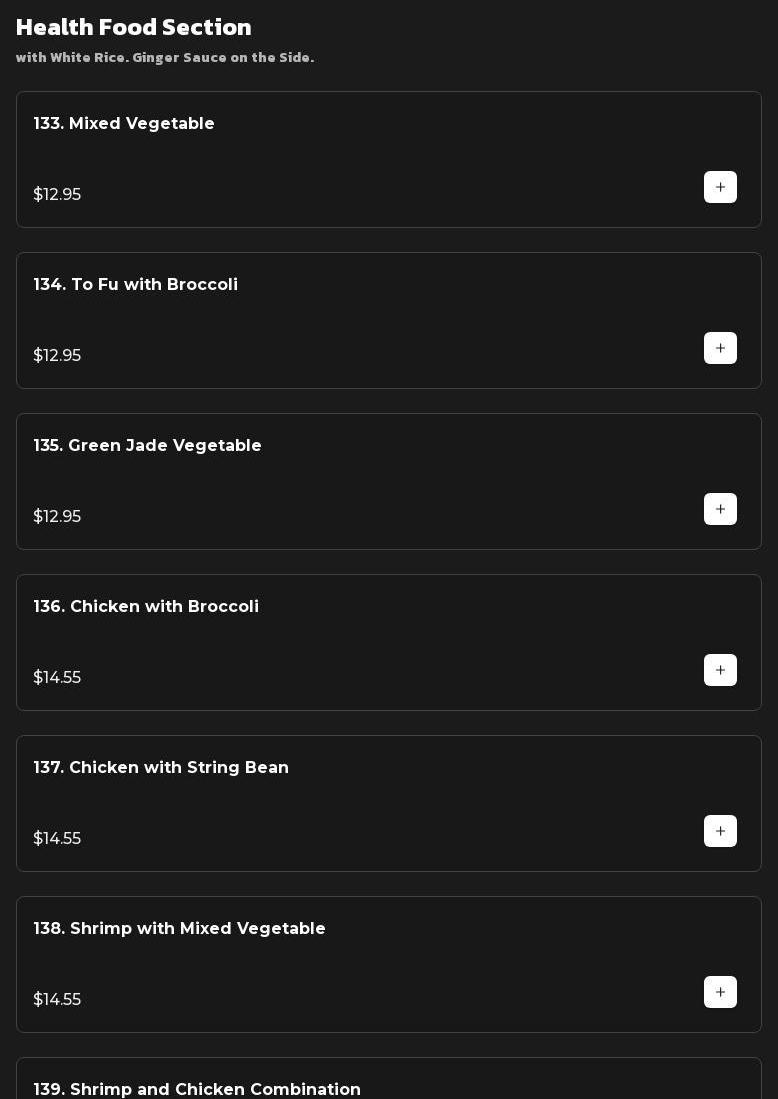Open 137. Chicken with String Bean title
This screenshot has height=1099, width=778.
tap(161, 767)
